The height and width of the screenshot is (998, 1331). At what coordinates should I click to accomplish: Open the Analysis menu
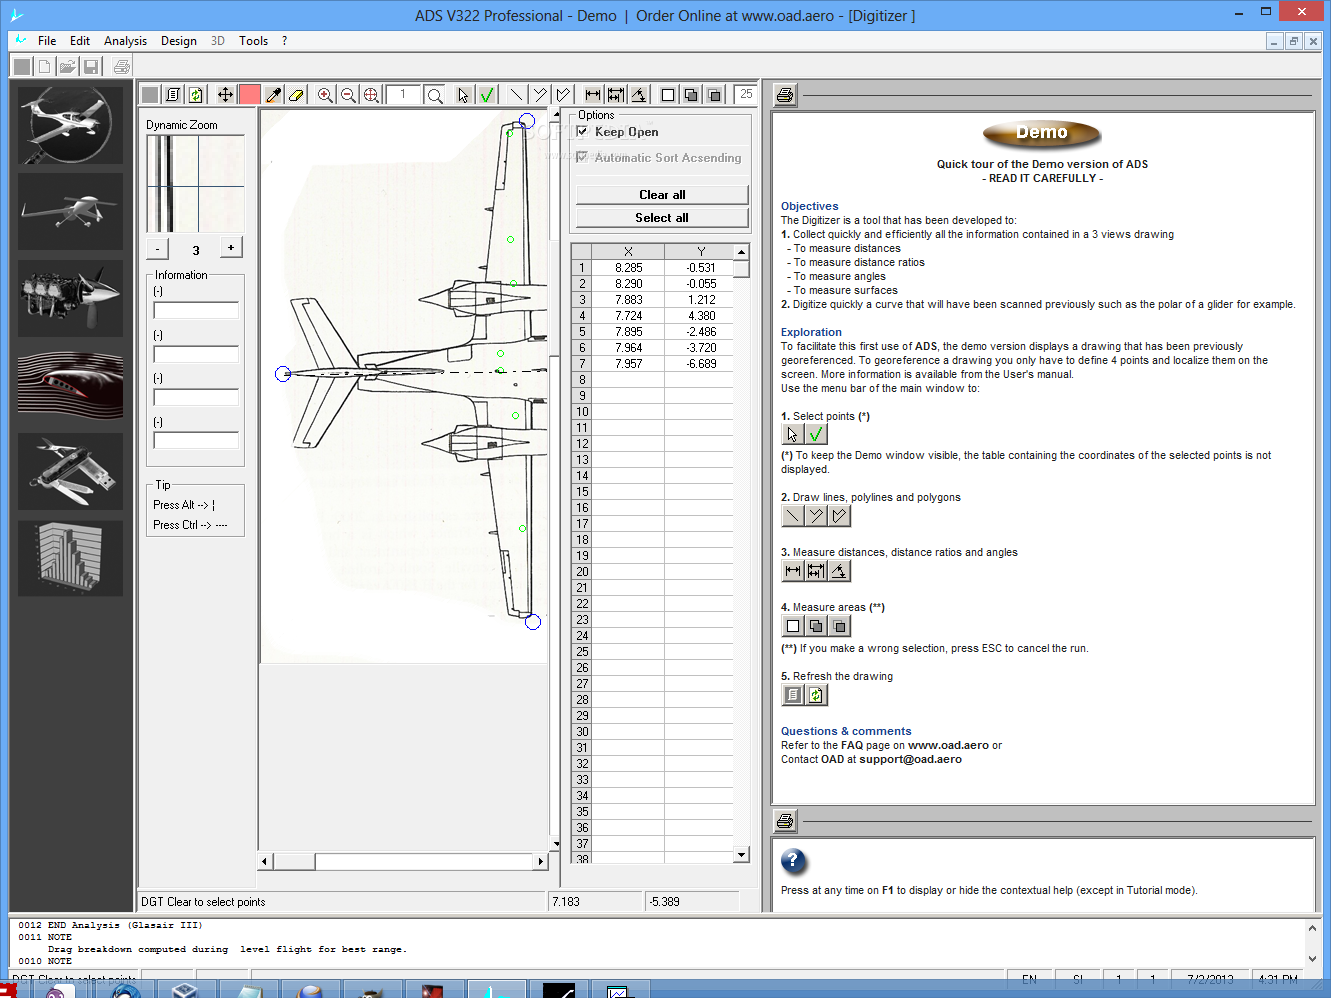pyautogui.click(x=125, y=41)
